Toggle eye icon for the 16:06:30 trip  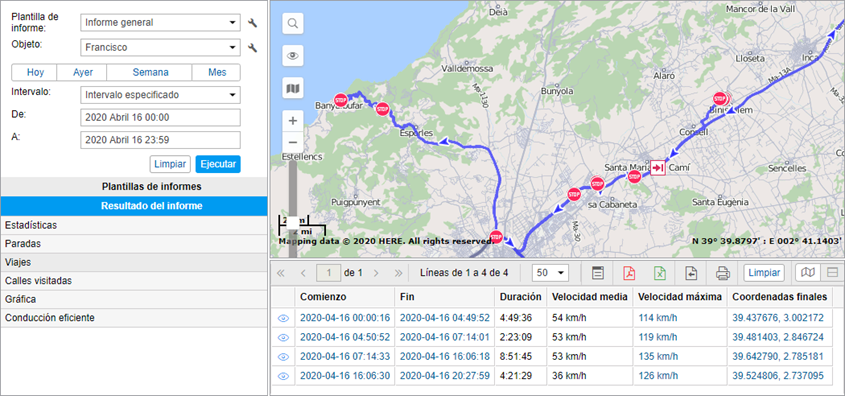(283, 376)
